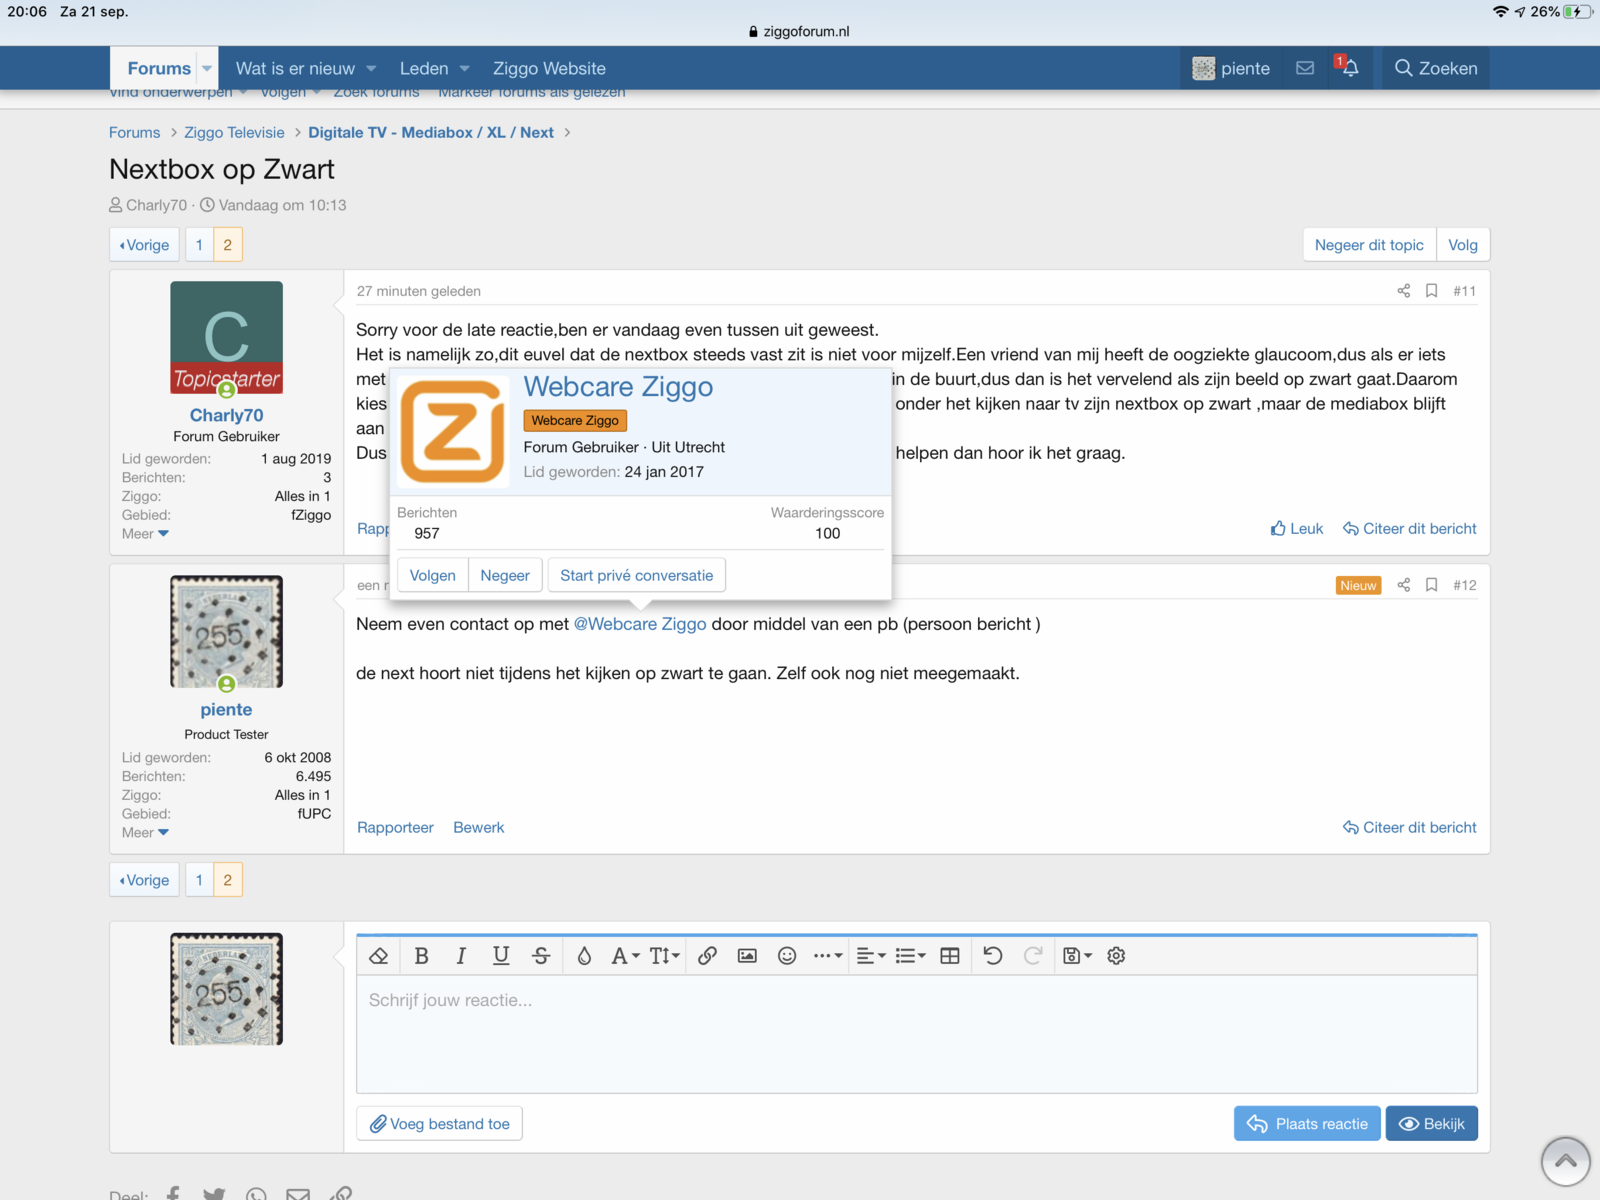Click Negeer dit topic button
Image resolution: width=1600 pixels, height=1200 pixels.
point(1369,245)
